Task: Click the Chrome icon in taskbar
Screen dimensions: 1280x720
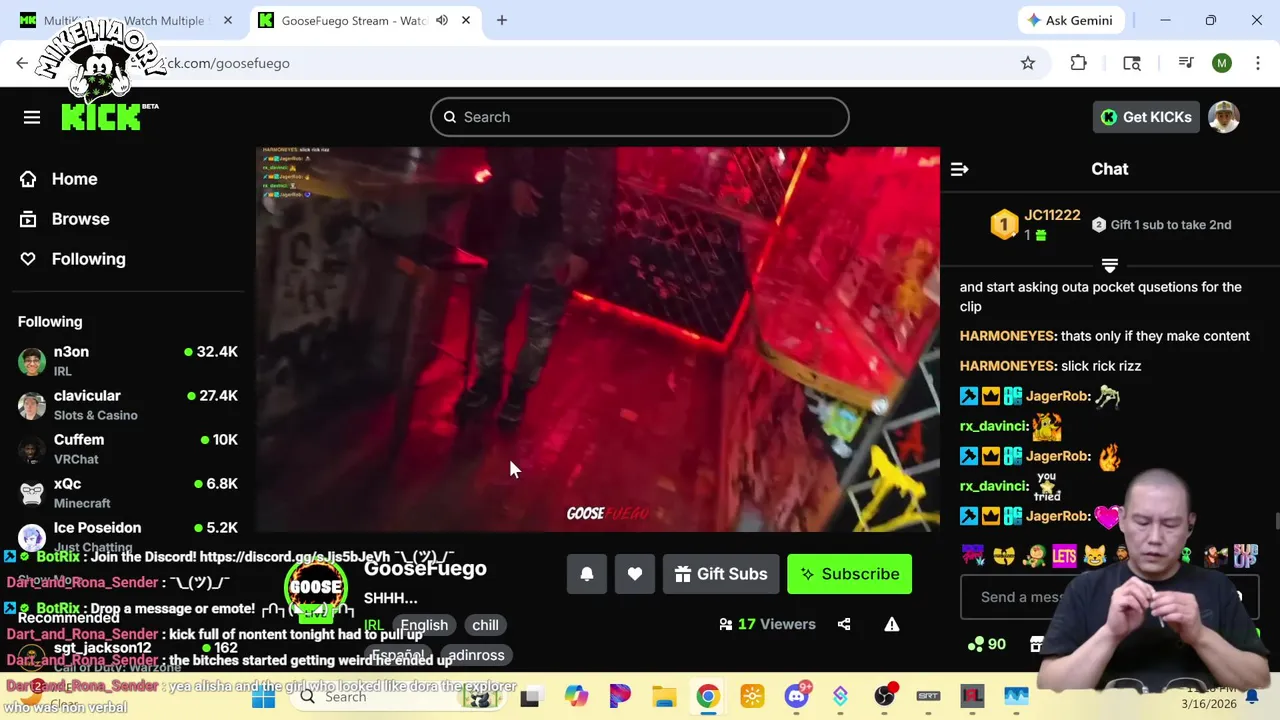Action: click(708, 696)
